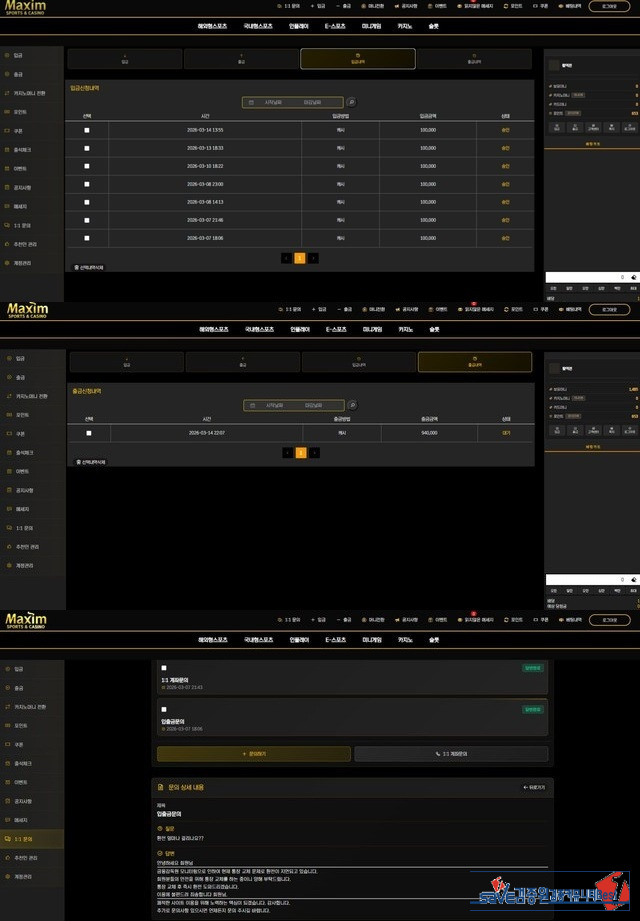Click 답변완료 badge on the 입출금문의 card
The height and width of the screenshot is (921, 640).
[x=533, y=710]
